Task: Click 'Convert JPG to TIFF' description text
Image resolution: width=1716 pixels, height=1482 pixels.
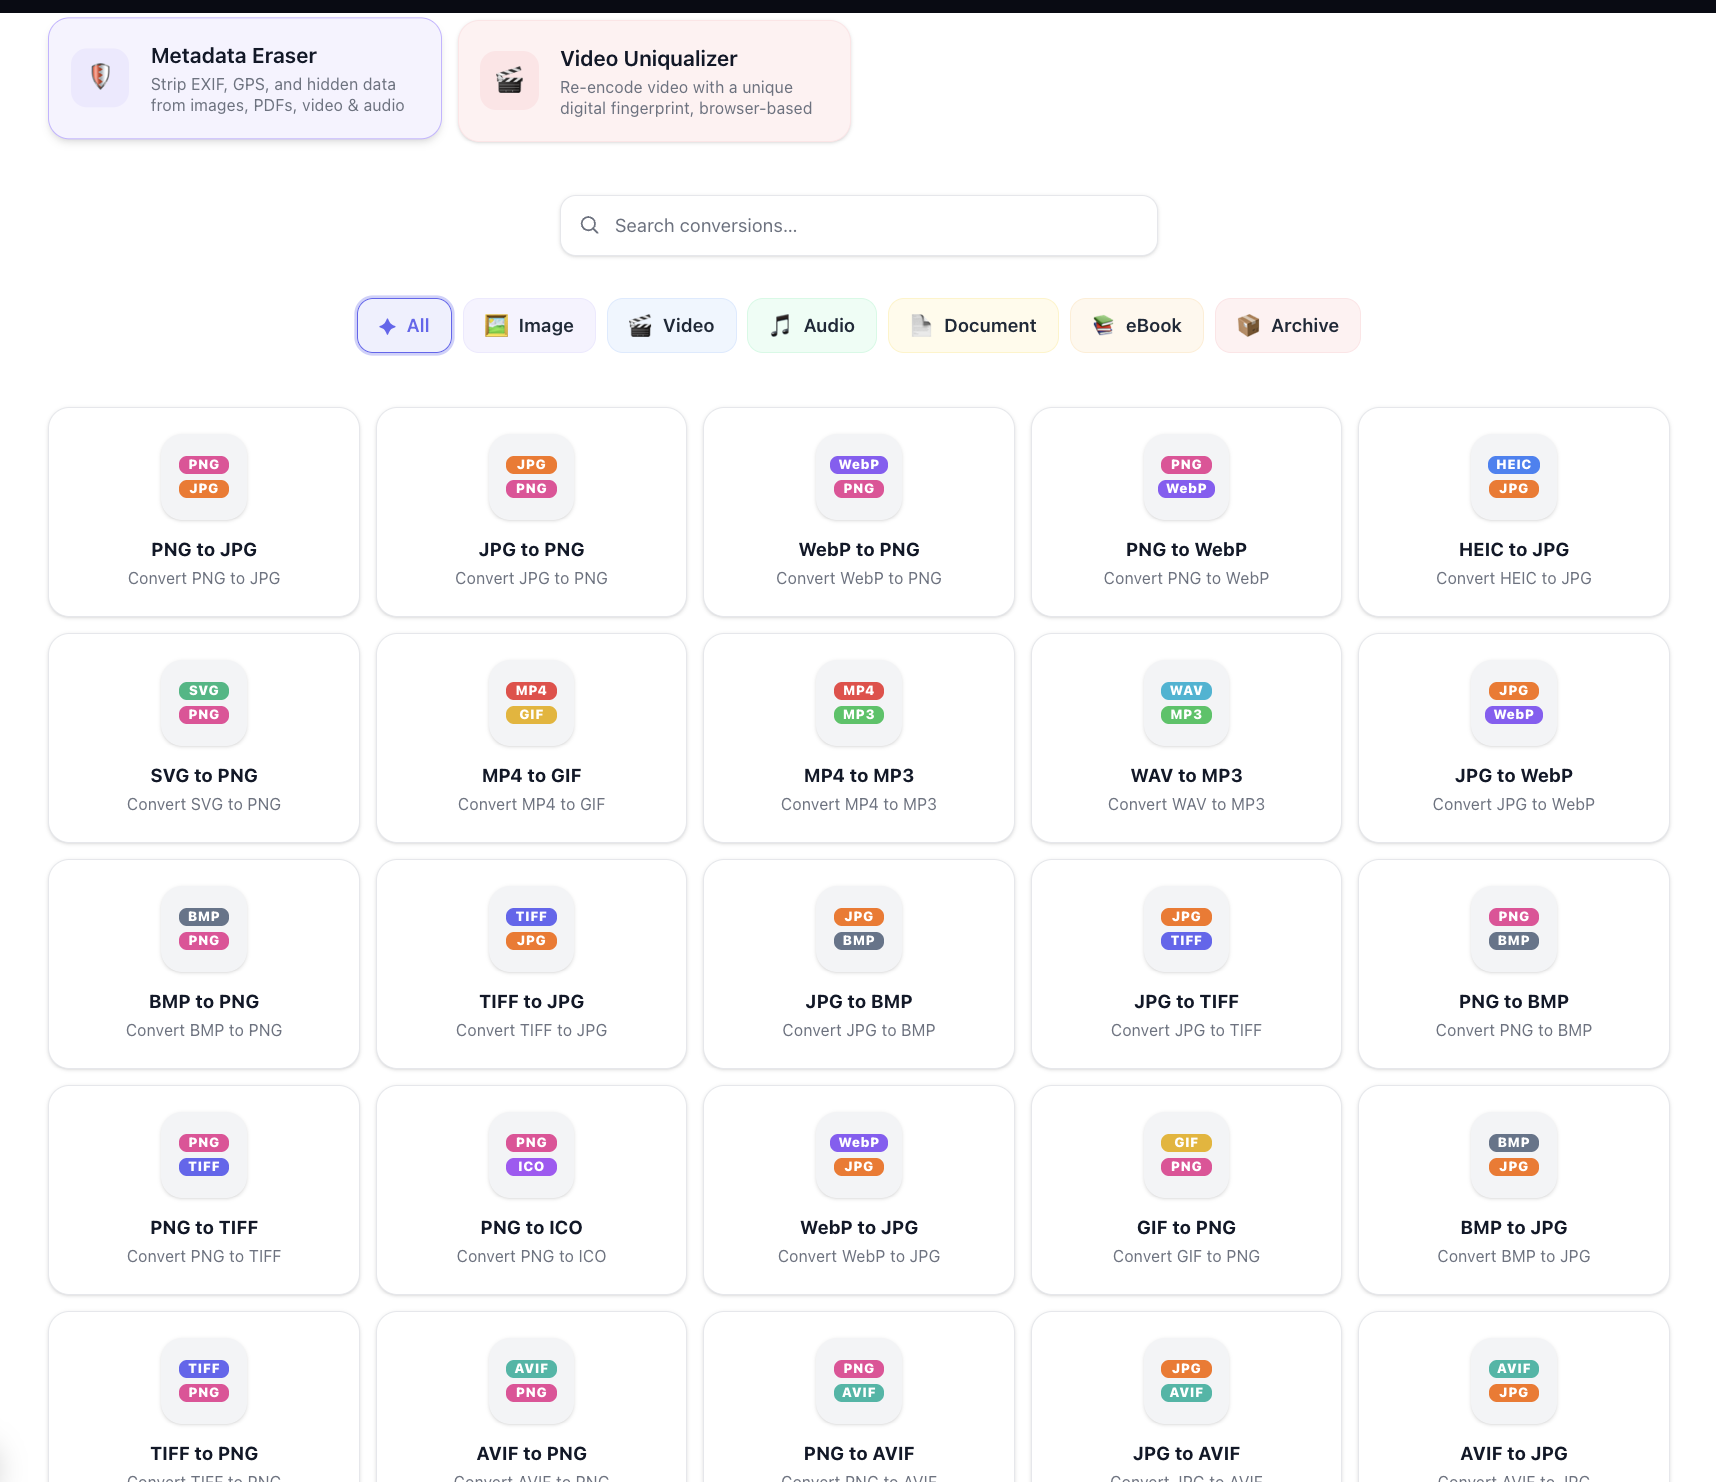Action: [1187, 1030]
